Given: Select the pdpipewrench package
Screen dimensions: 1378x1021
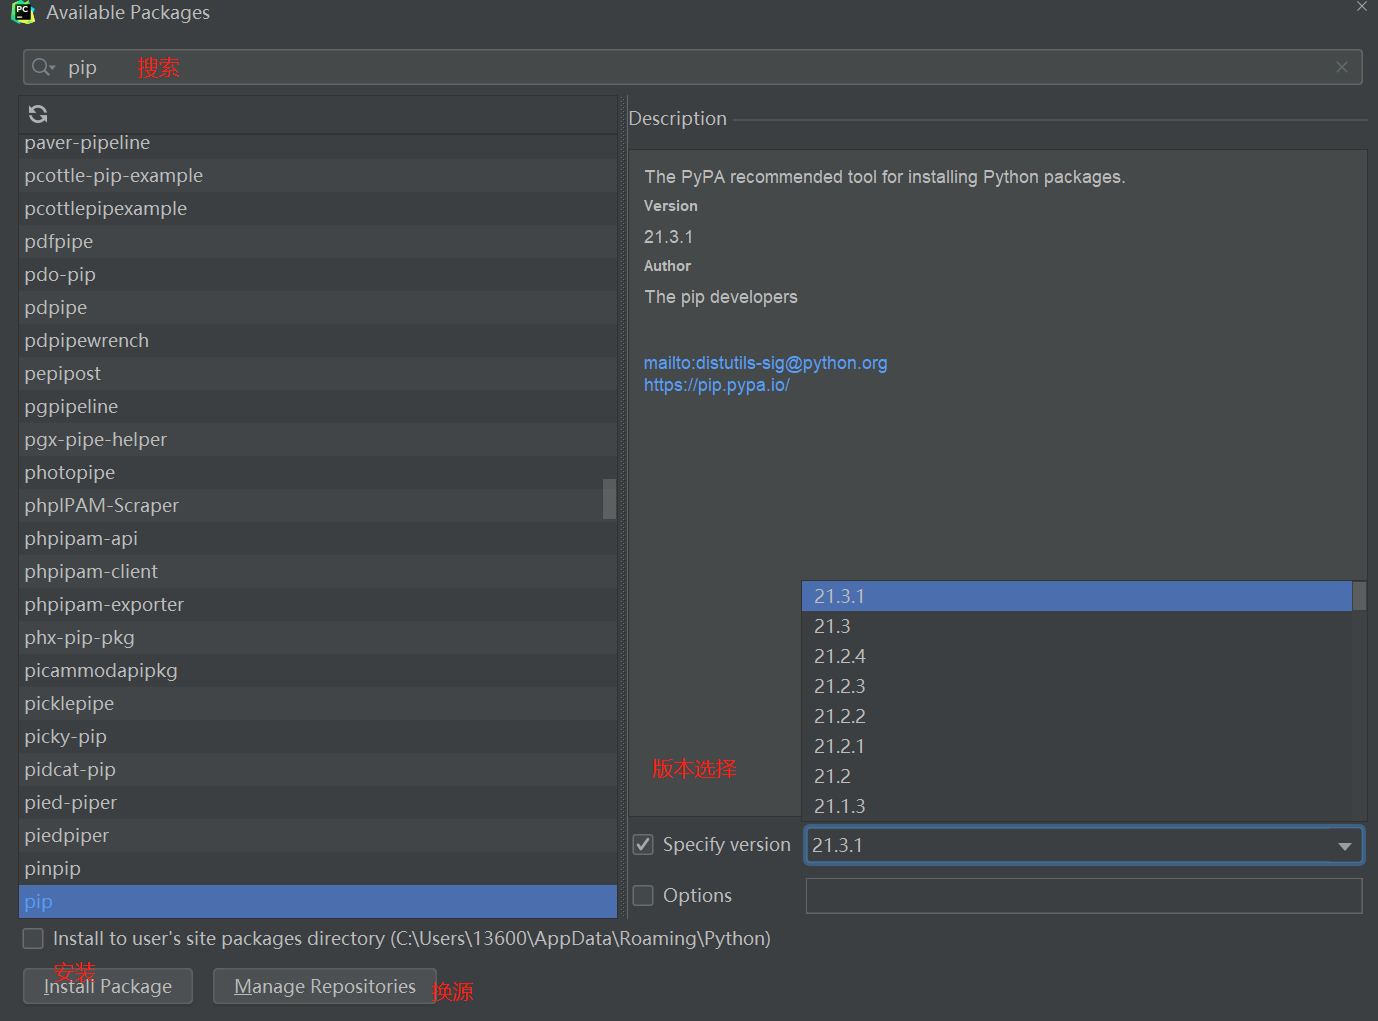Looking at the screenshot, I should click(x=318, y=341).
